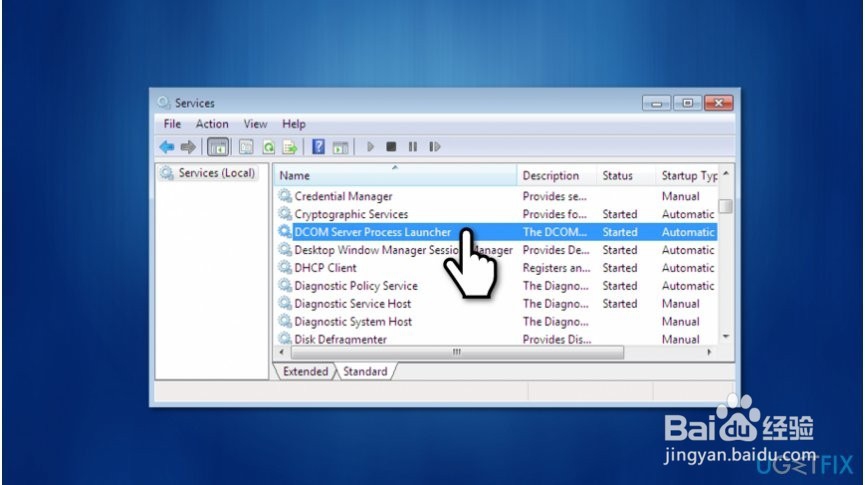Click Services title bar icon

(x=163, y=103)
